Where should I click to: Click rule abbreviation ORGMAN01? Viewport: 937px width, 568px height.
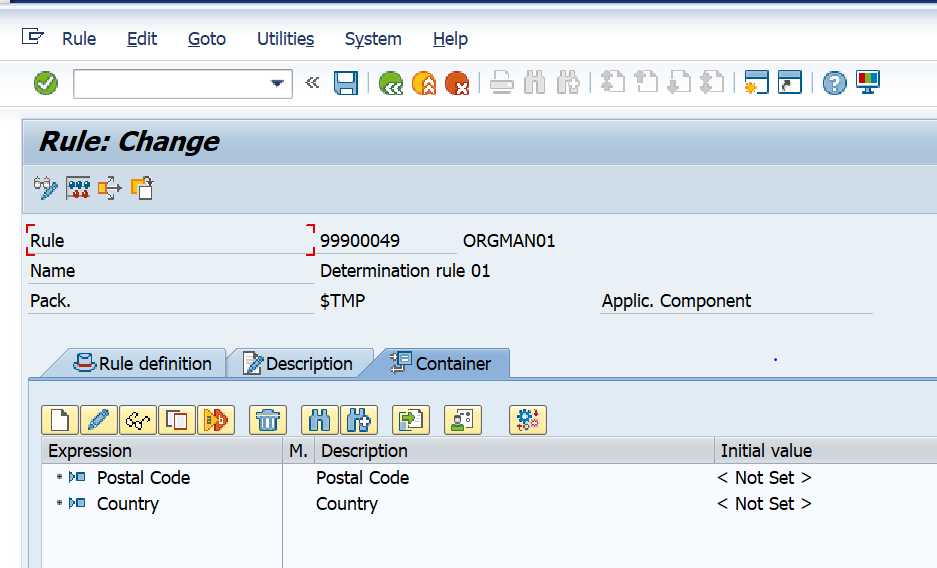509,241
